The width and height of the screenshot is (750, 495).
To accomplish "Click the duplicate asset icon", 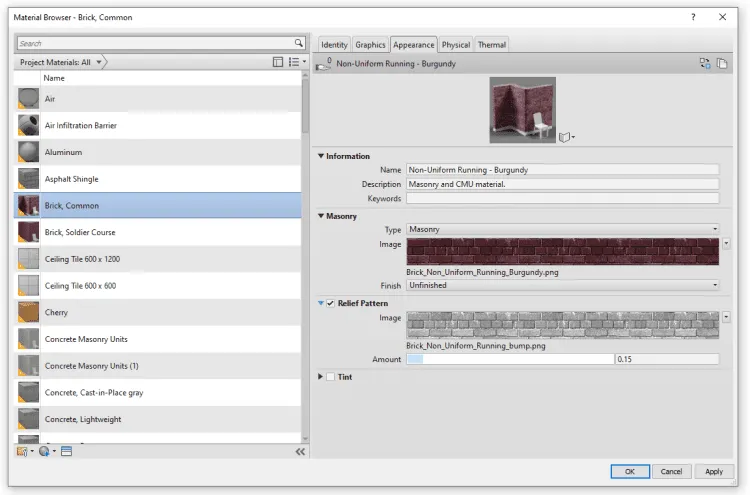I will (722, 63).
